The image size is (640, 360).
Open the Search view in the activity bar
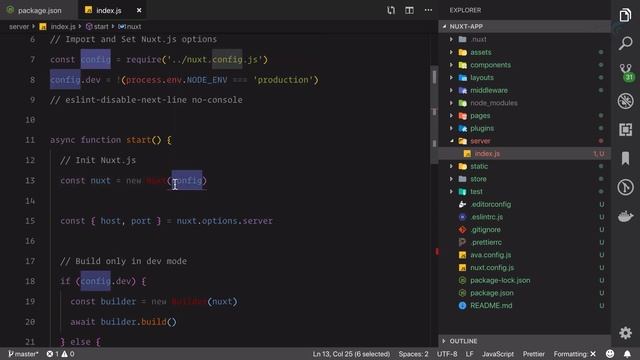click(x=625, y=43)
